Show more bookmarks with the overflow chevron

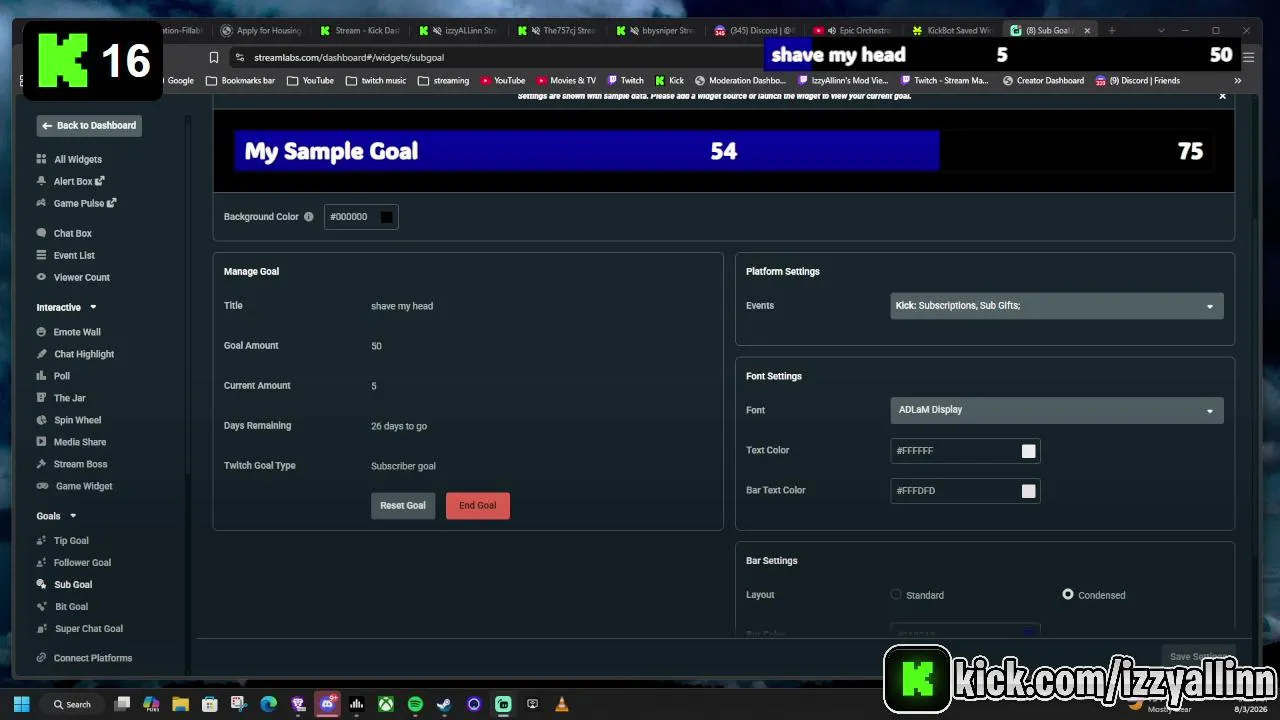click(1237, 81)
